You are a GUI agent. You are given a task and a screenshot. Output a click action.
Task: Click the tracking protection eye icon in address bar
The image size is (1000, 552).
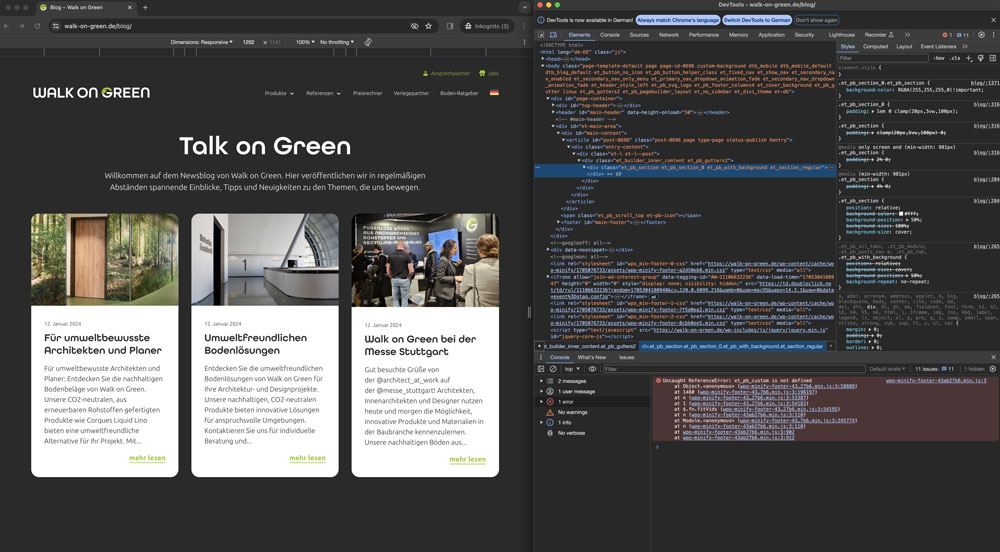415,26
